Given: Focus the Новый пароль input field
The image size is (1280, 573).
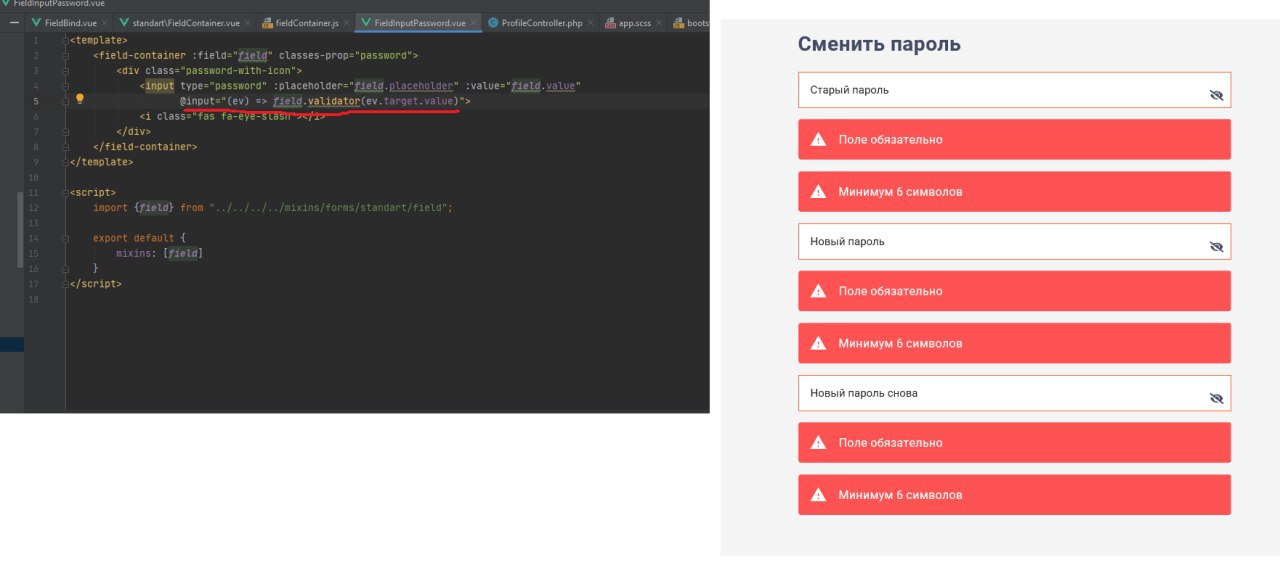Looking at the screenshot, I should (1014, 241).
